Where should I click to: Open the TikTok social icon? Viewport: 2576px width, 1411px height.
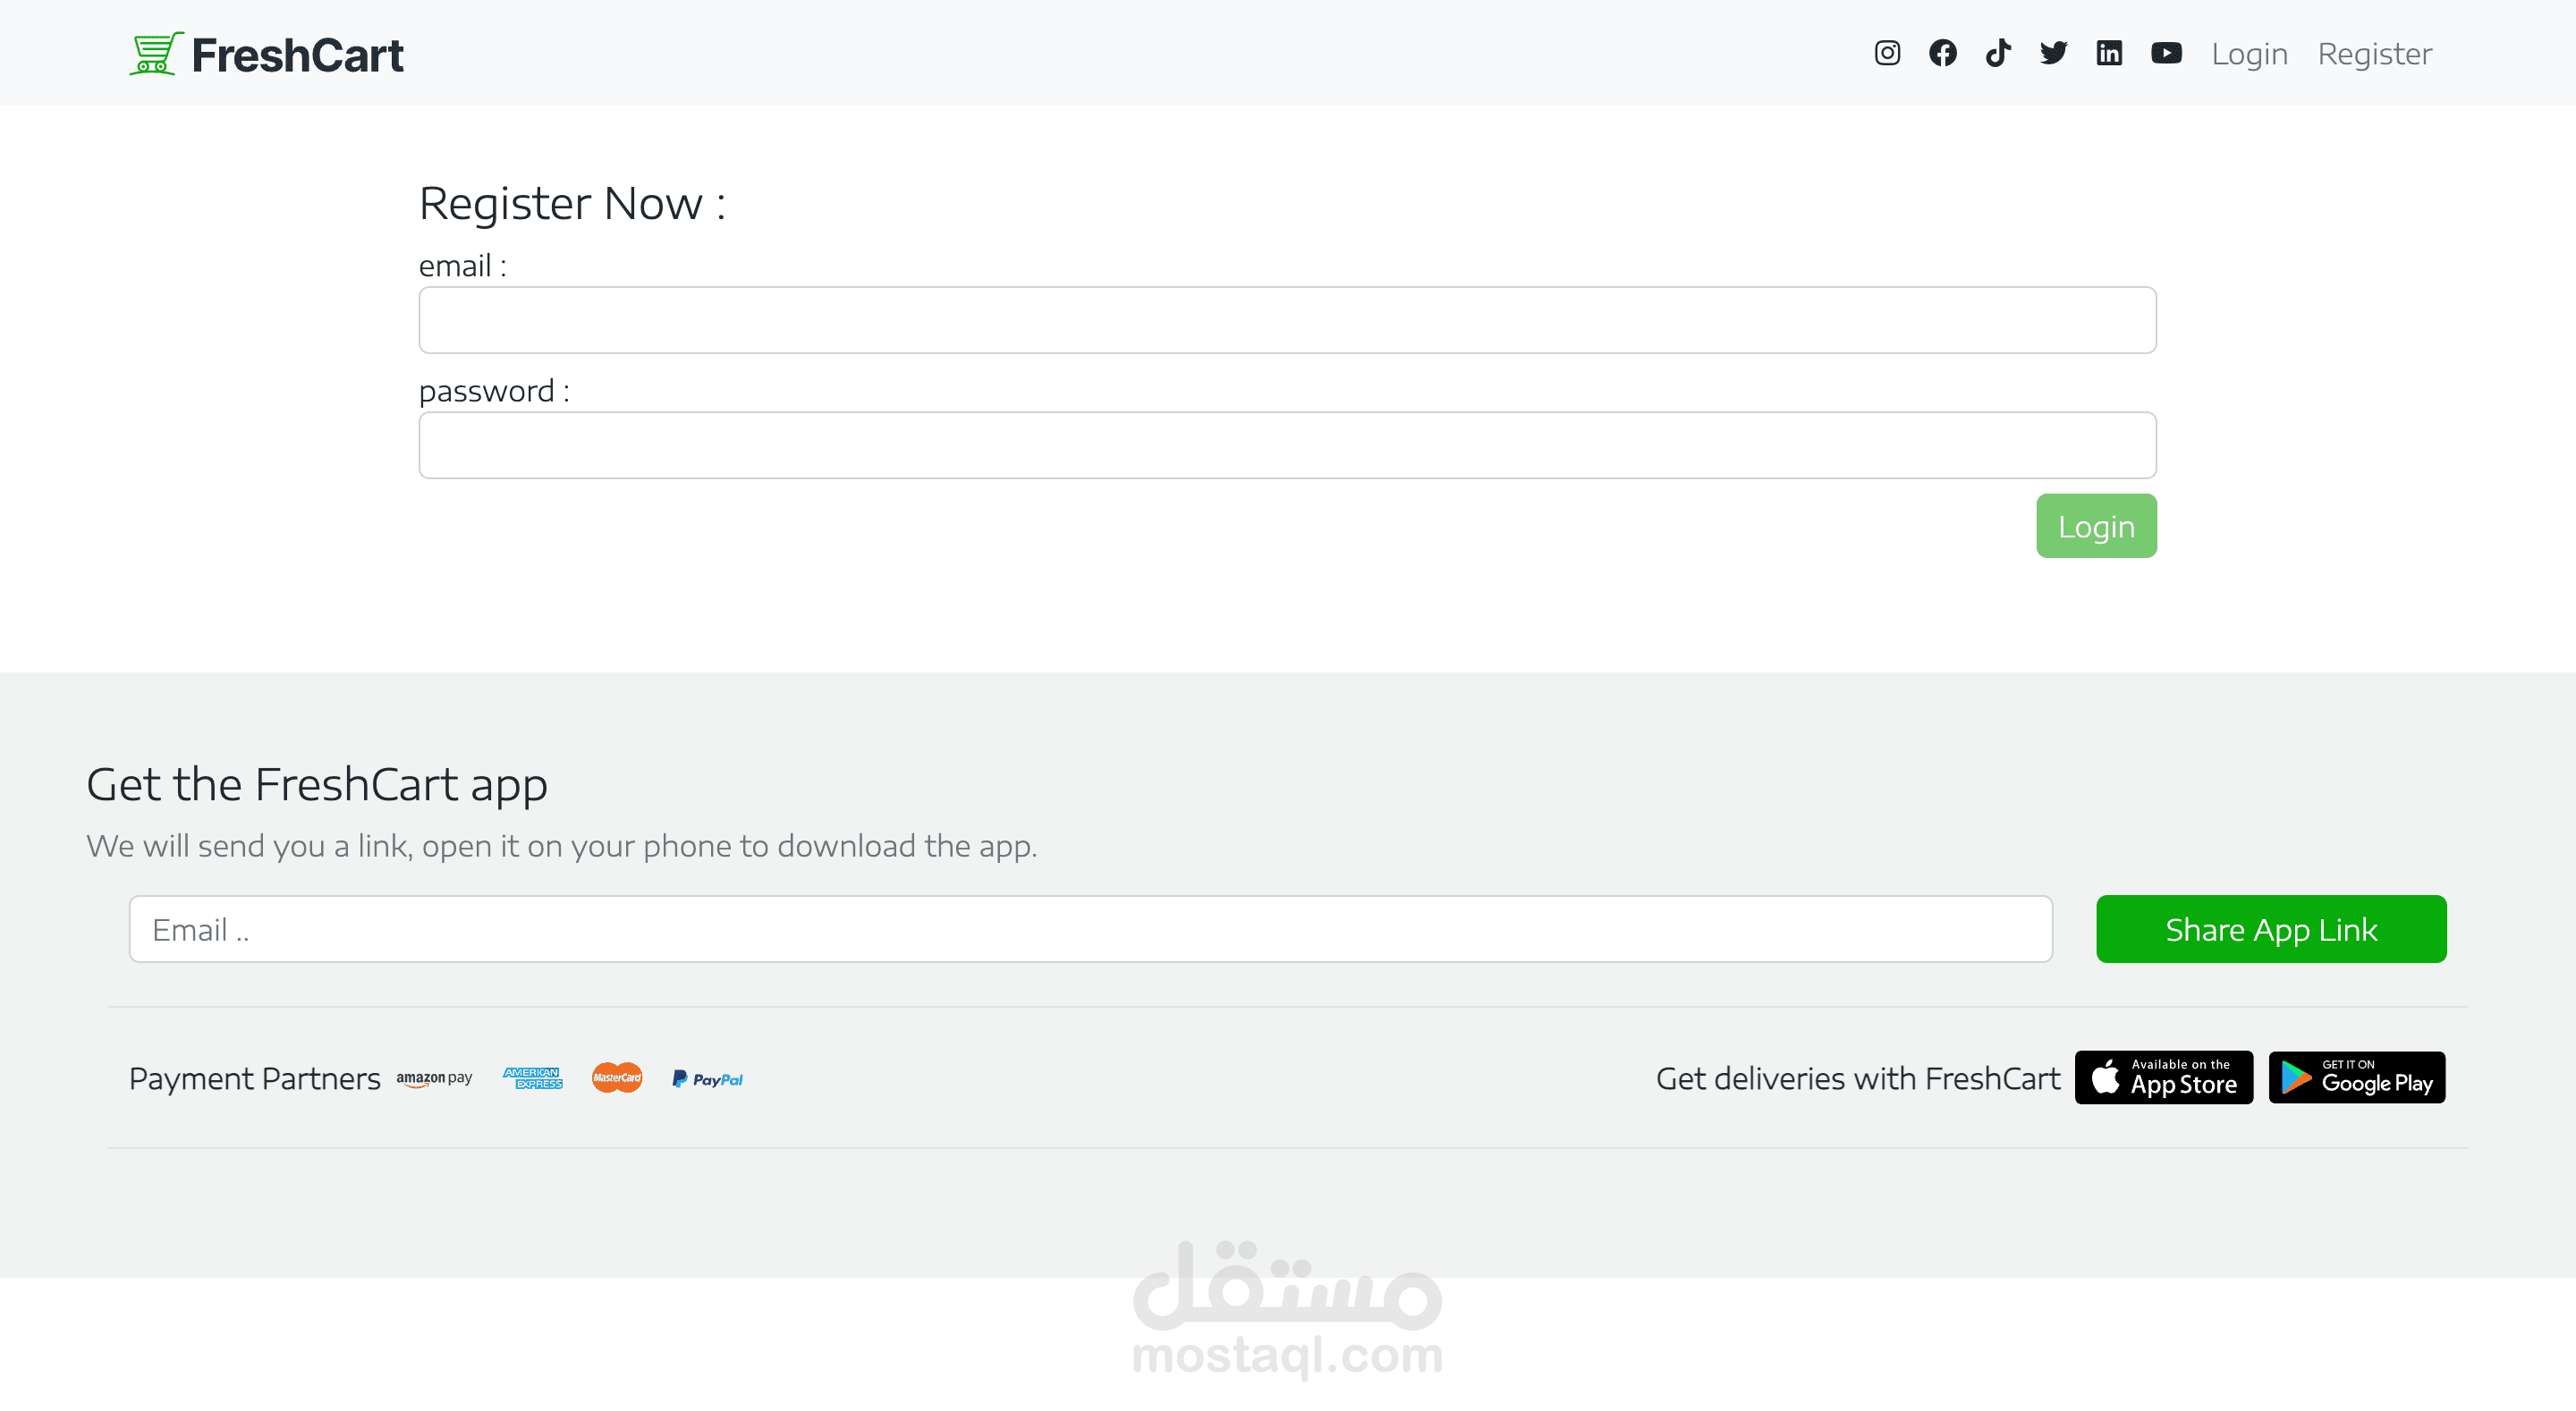click(1998, 53)
